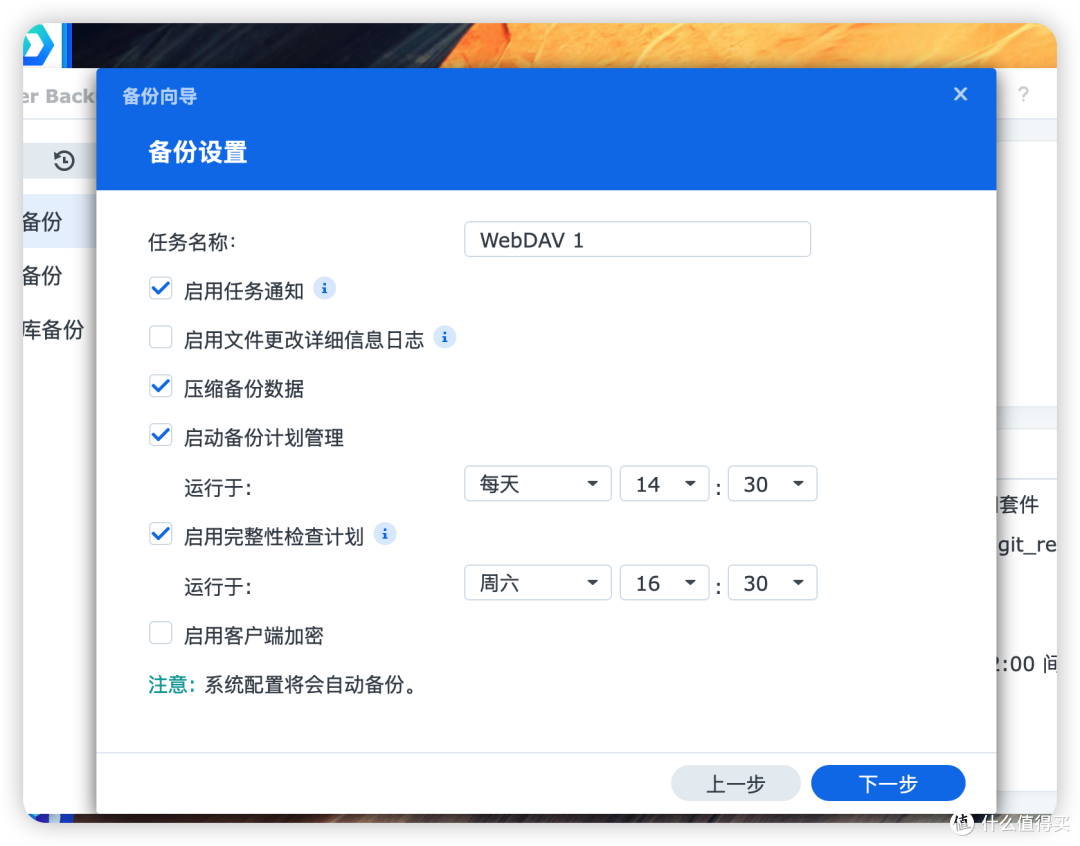The width and height of the screenshot is (1080, 846).
Task: Click info icon beside 启用文件更改详细信息日志
Action: (x=444, y=338)
